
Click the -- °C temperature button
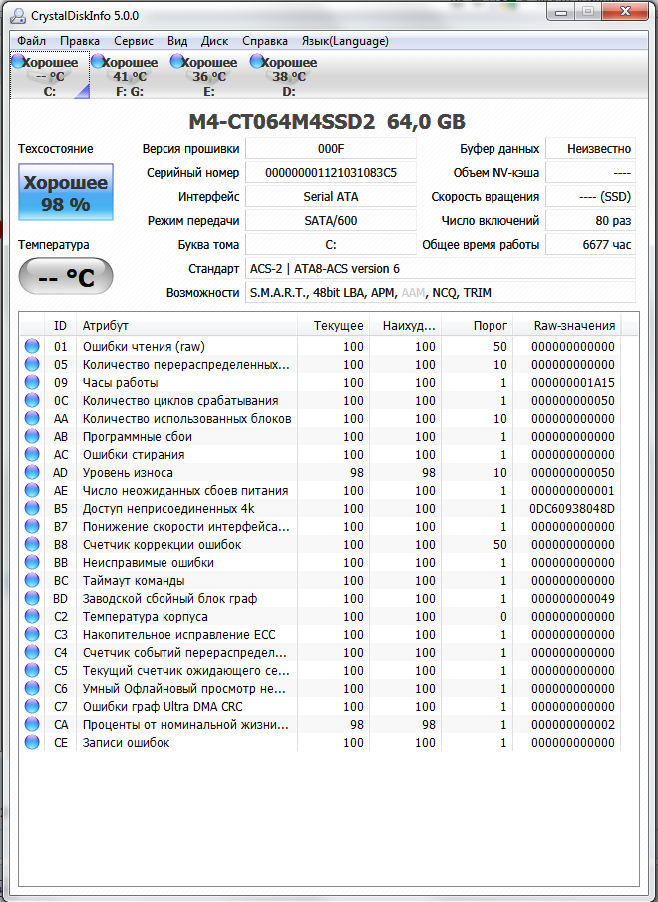tap(66, 277)
